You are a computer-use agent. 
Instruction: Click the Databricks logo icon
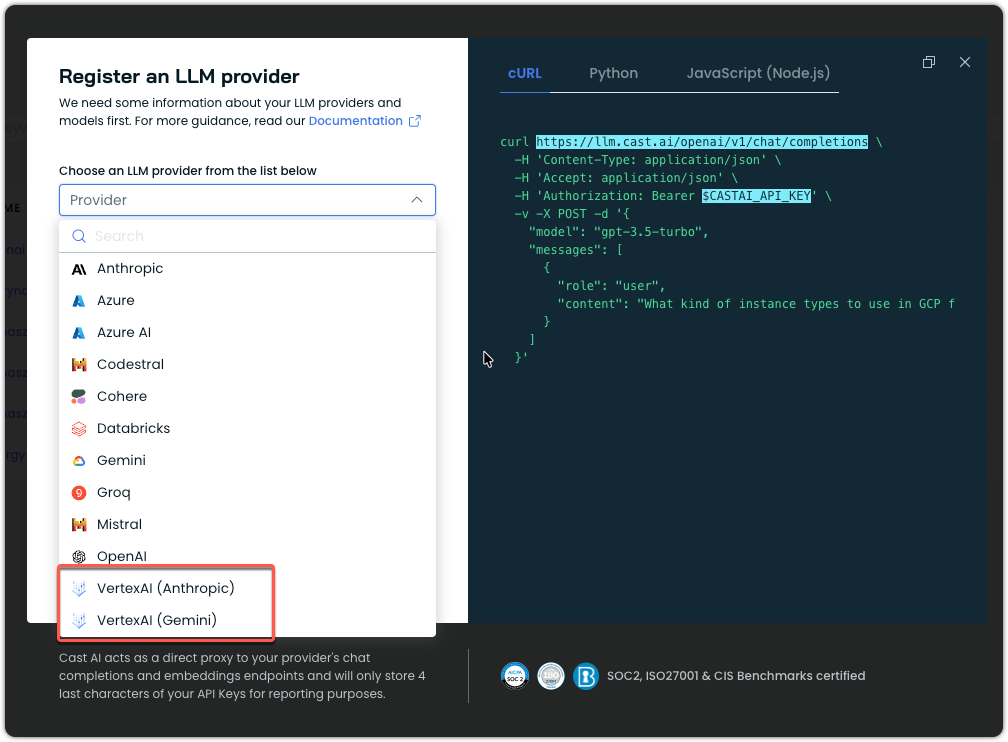pyautogui.click(x=78, y=429)
